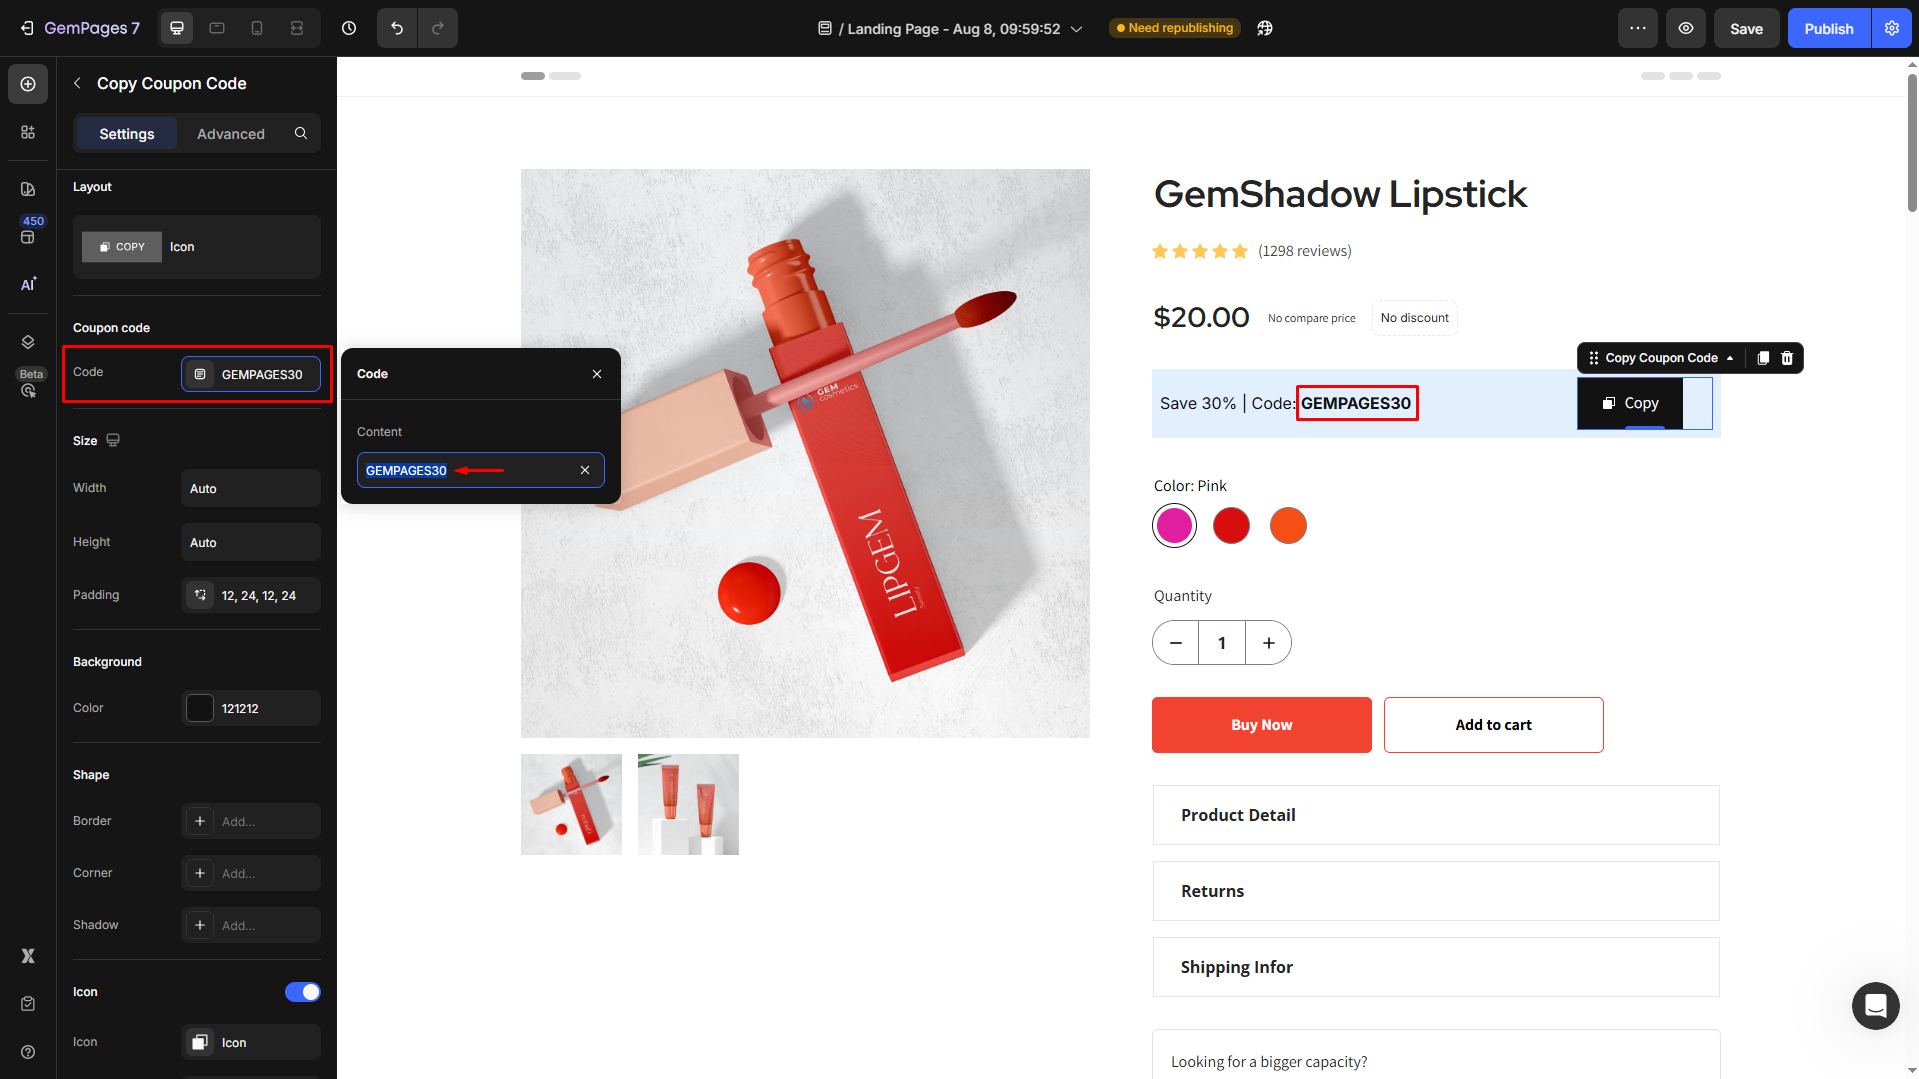Screen dimensions: 1919x1079
Task: Select the orange color option
Action: point(1288,526)
